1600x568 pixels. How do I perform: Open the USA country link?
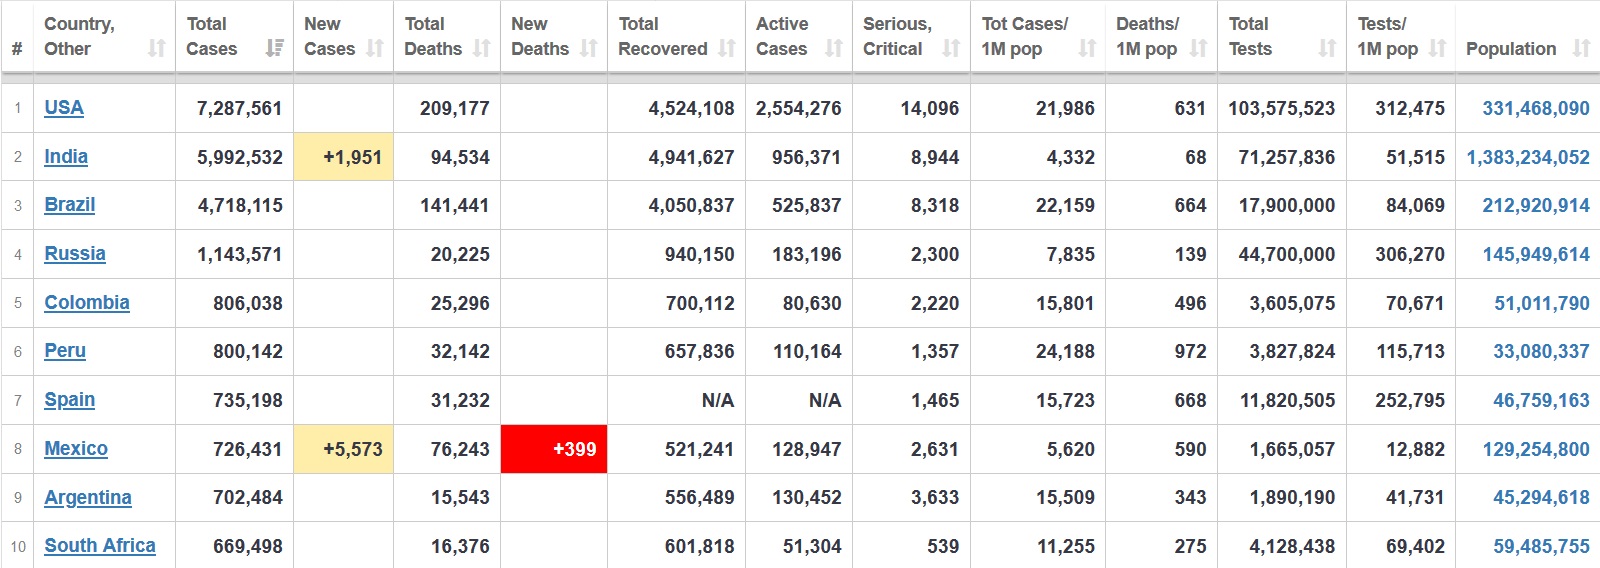[64, 108]
